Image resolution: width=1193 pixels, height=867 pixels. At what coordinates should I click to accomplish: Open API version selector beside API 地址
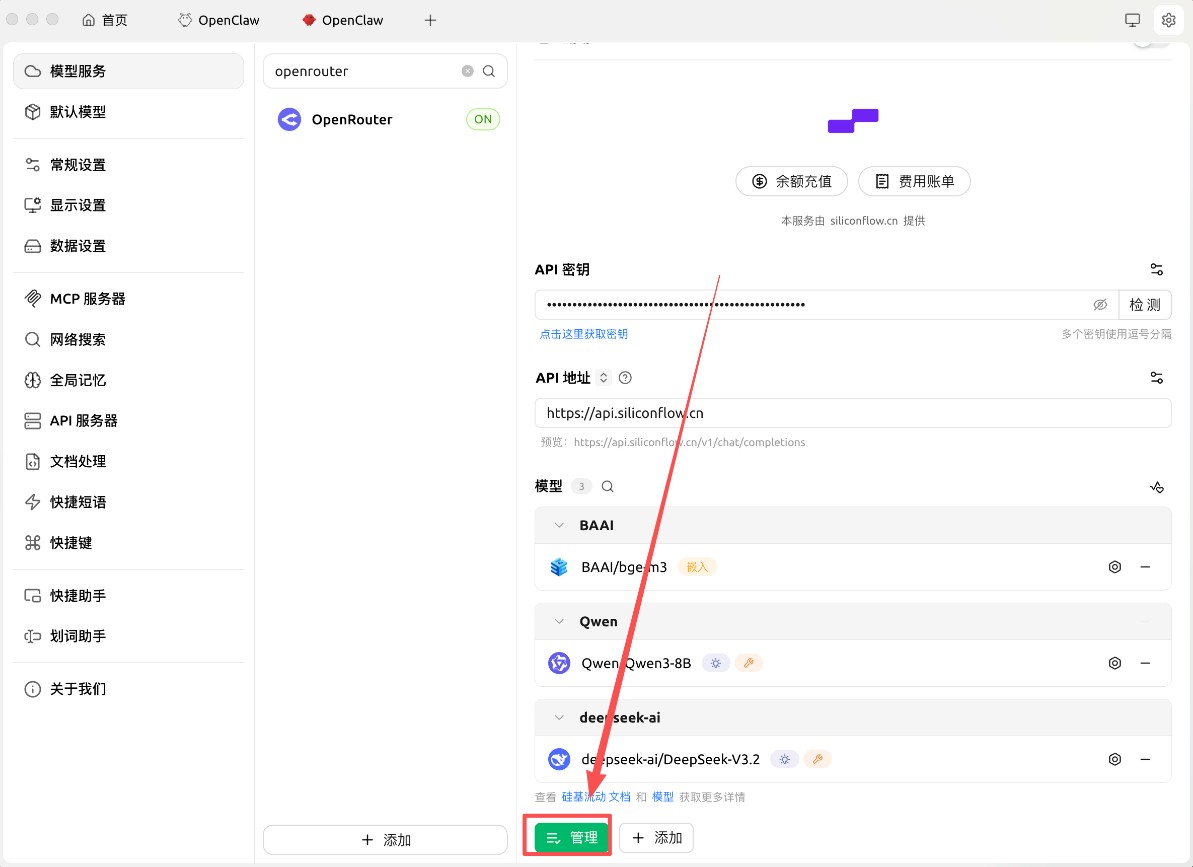(603, 377)
